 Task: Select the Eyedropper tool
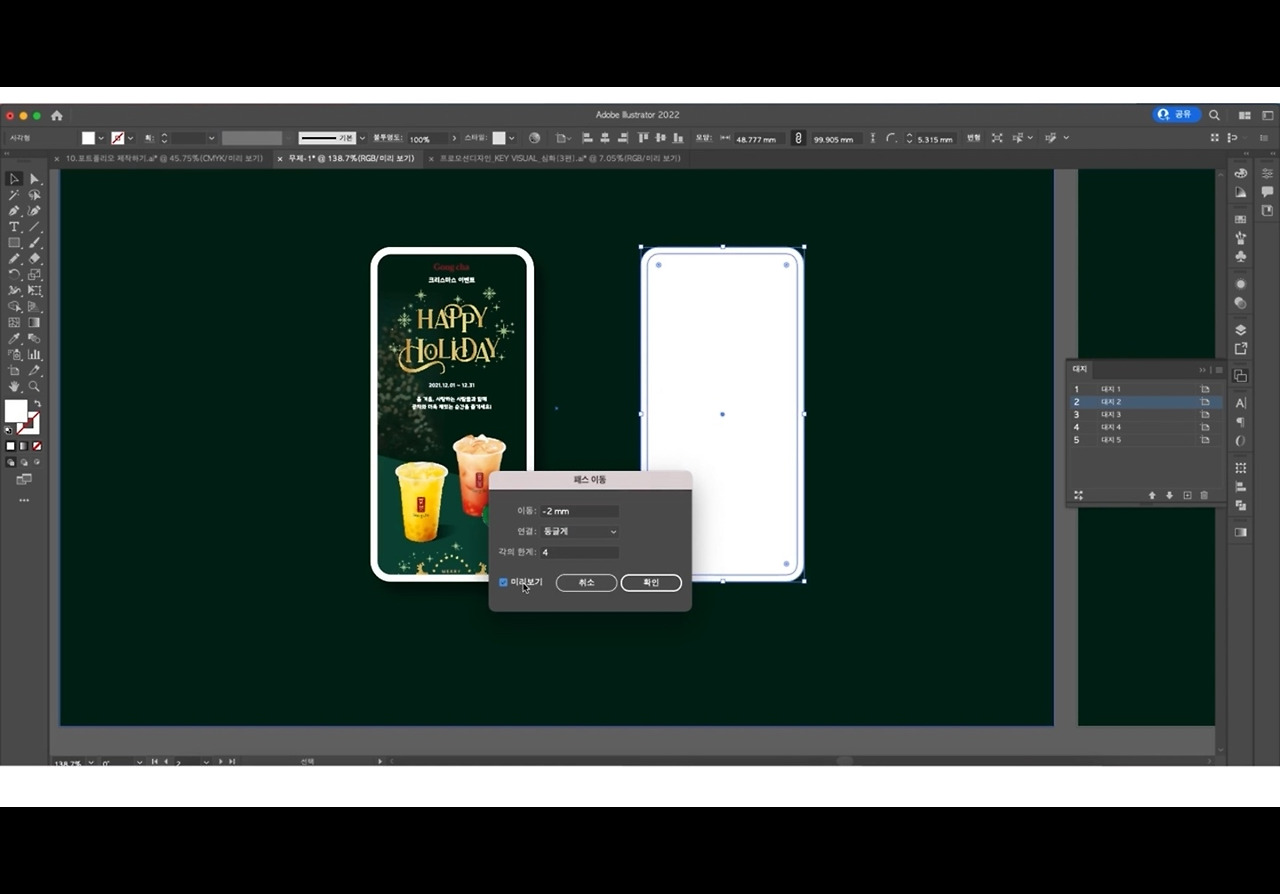click(x=14, y=338)
